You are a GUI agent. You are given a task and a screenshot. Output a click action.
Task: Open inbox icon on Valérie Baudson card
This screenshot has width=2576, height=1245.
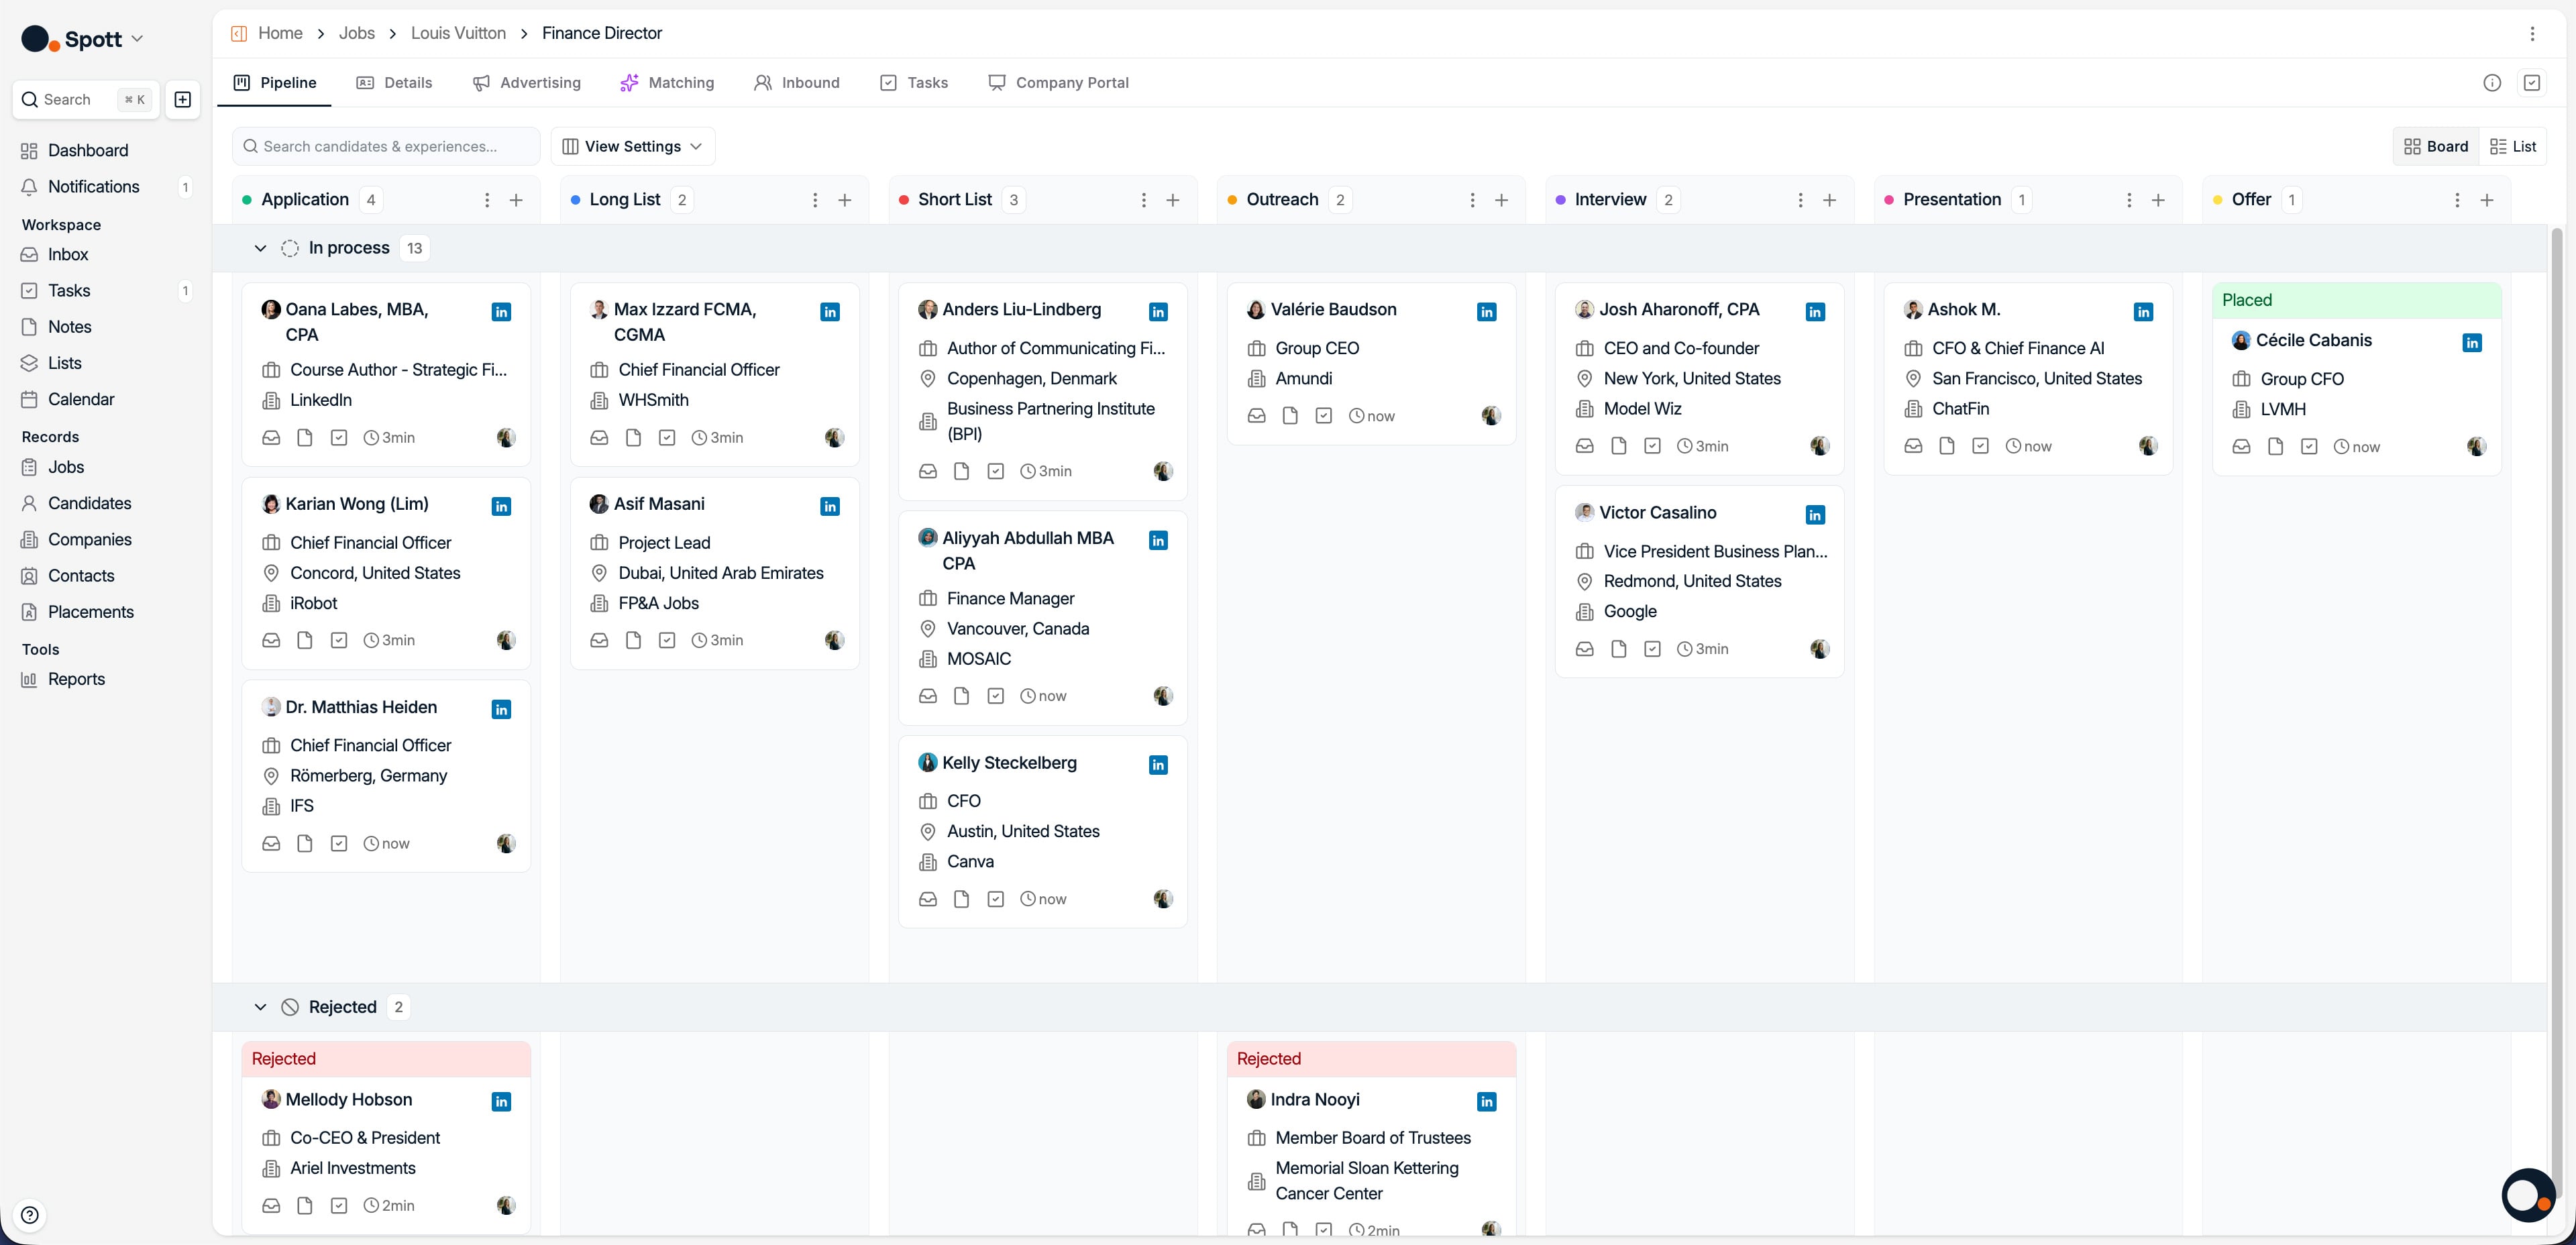point(1256,416)
